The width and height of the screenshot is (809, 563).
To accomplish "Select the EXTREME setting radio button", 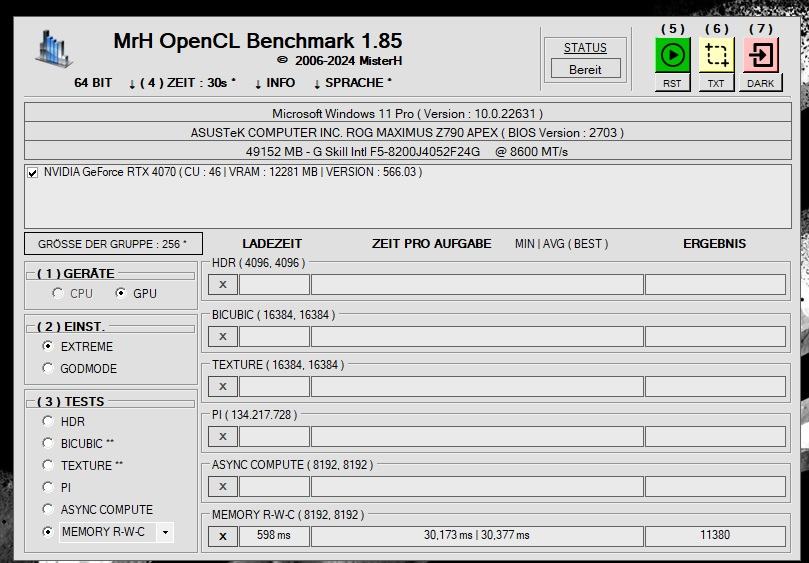I will click(x=48, y=346).
